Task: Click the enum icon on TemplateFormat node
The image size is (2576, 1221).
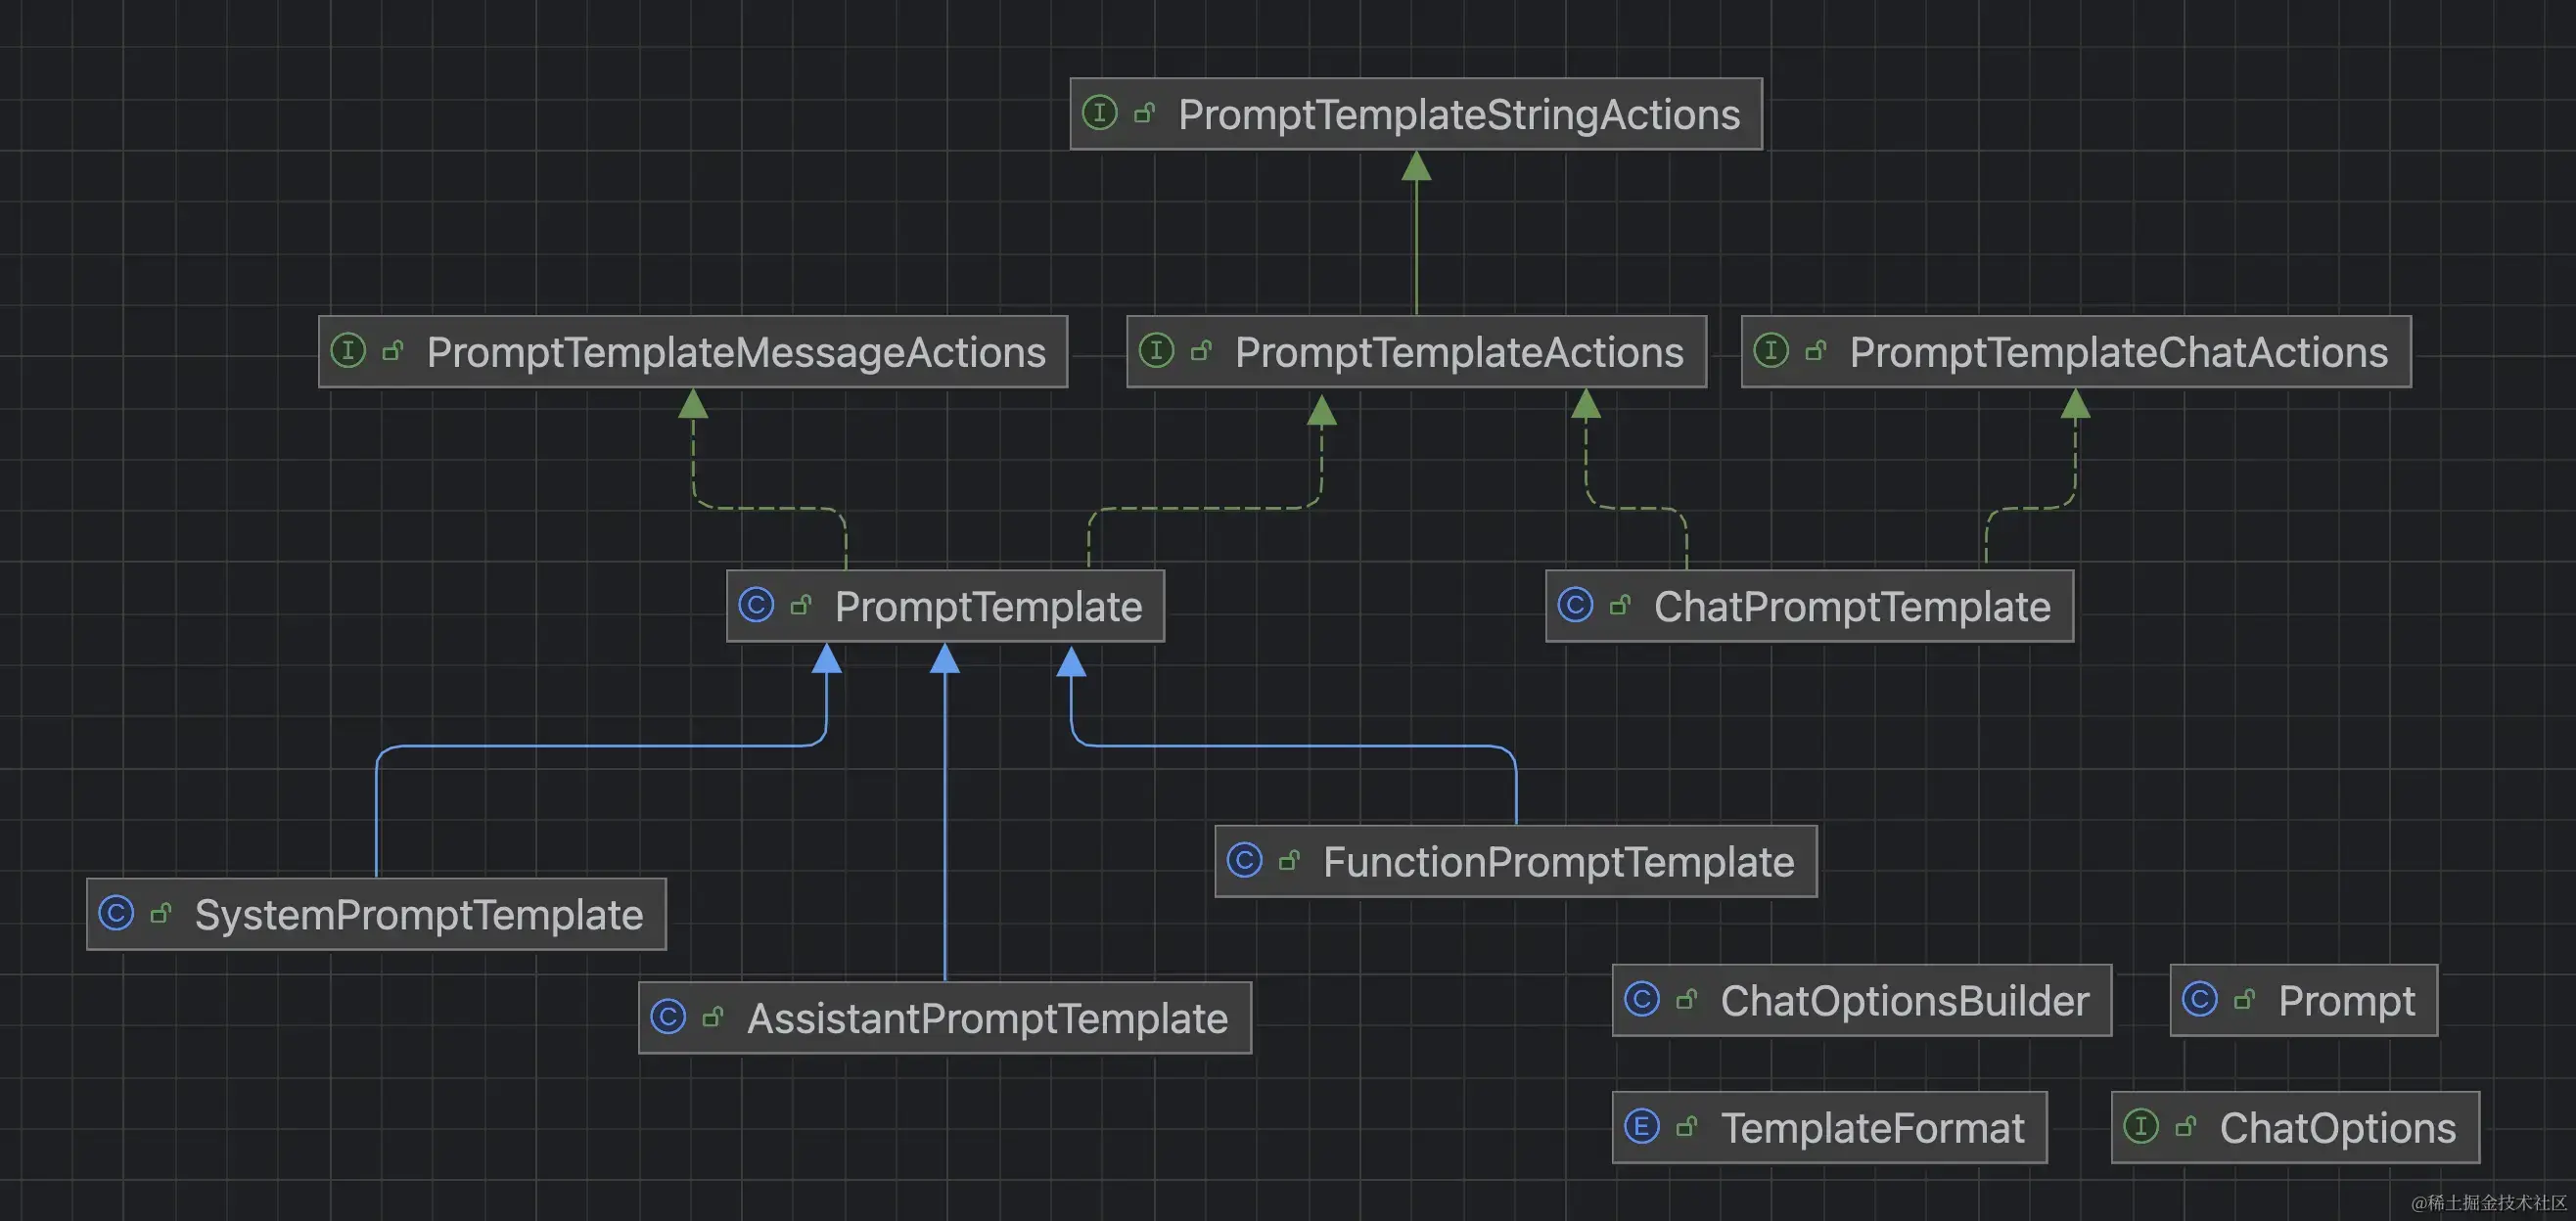Action: (x=1641, y=1126)
